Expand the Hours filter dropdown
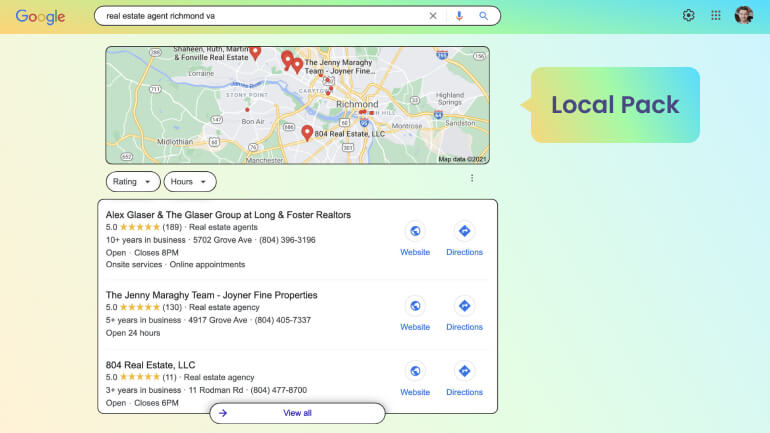This screenshot has height=433, width=770. (190, 182)
